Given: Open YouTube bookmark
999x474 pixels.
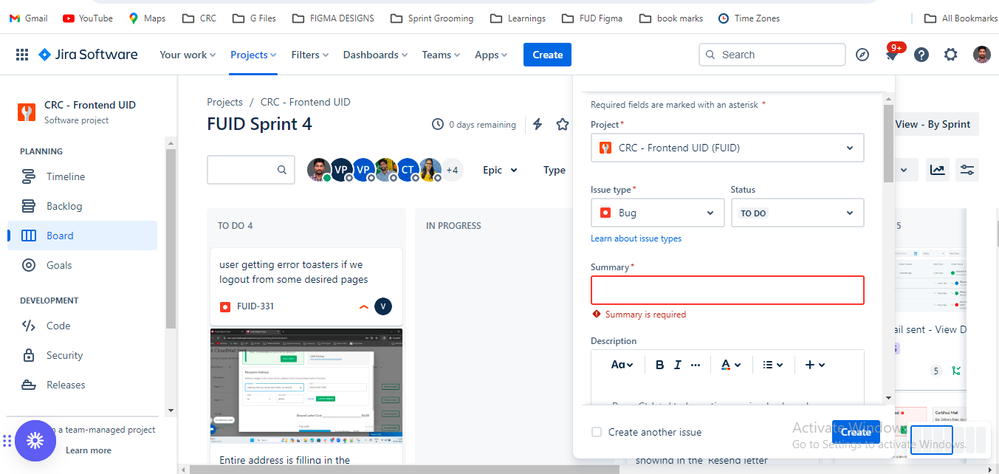Looking at the screenshot, I should pos(87,18).
